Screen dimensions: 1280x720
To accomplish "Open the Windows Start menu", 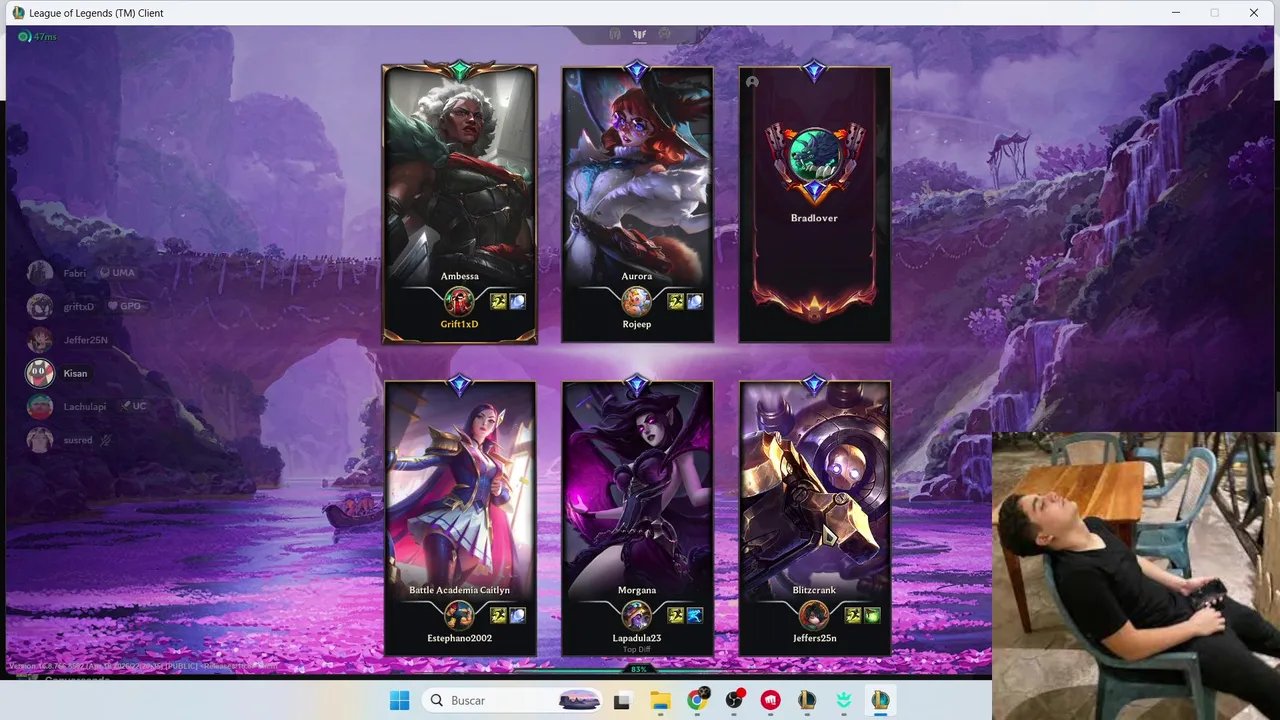I will tap(399, 700).
